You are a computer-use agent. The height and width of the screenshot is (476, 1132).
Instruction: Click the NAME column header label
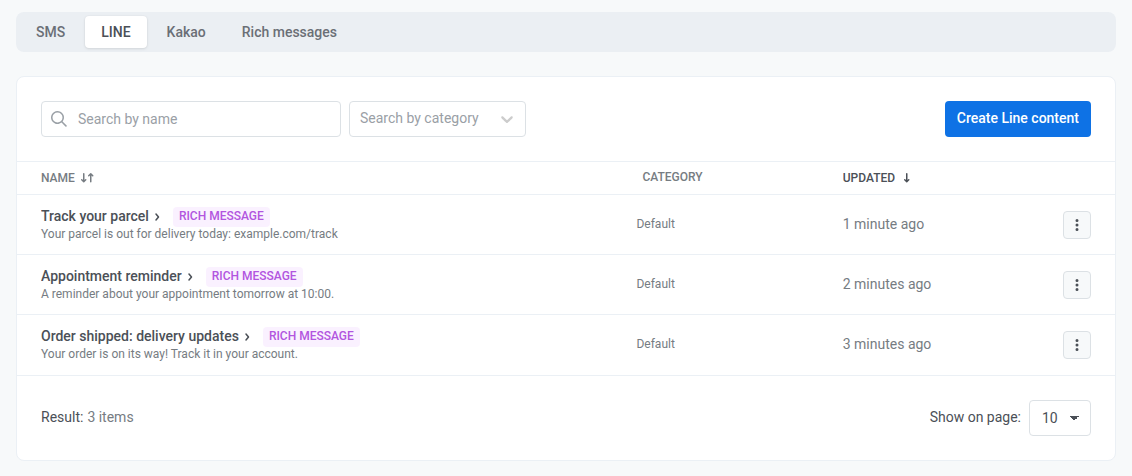coord(58,178)
